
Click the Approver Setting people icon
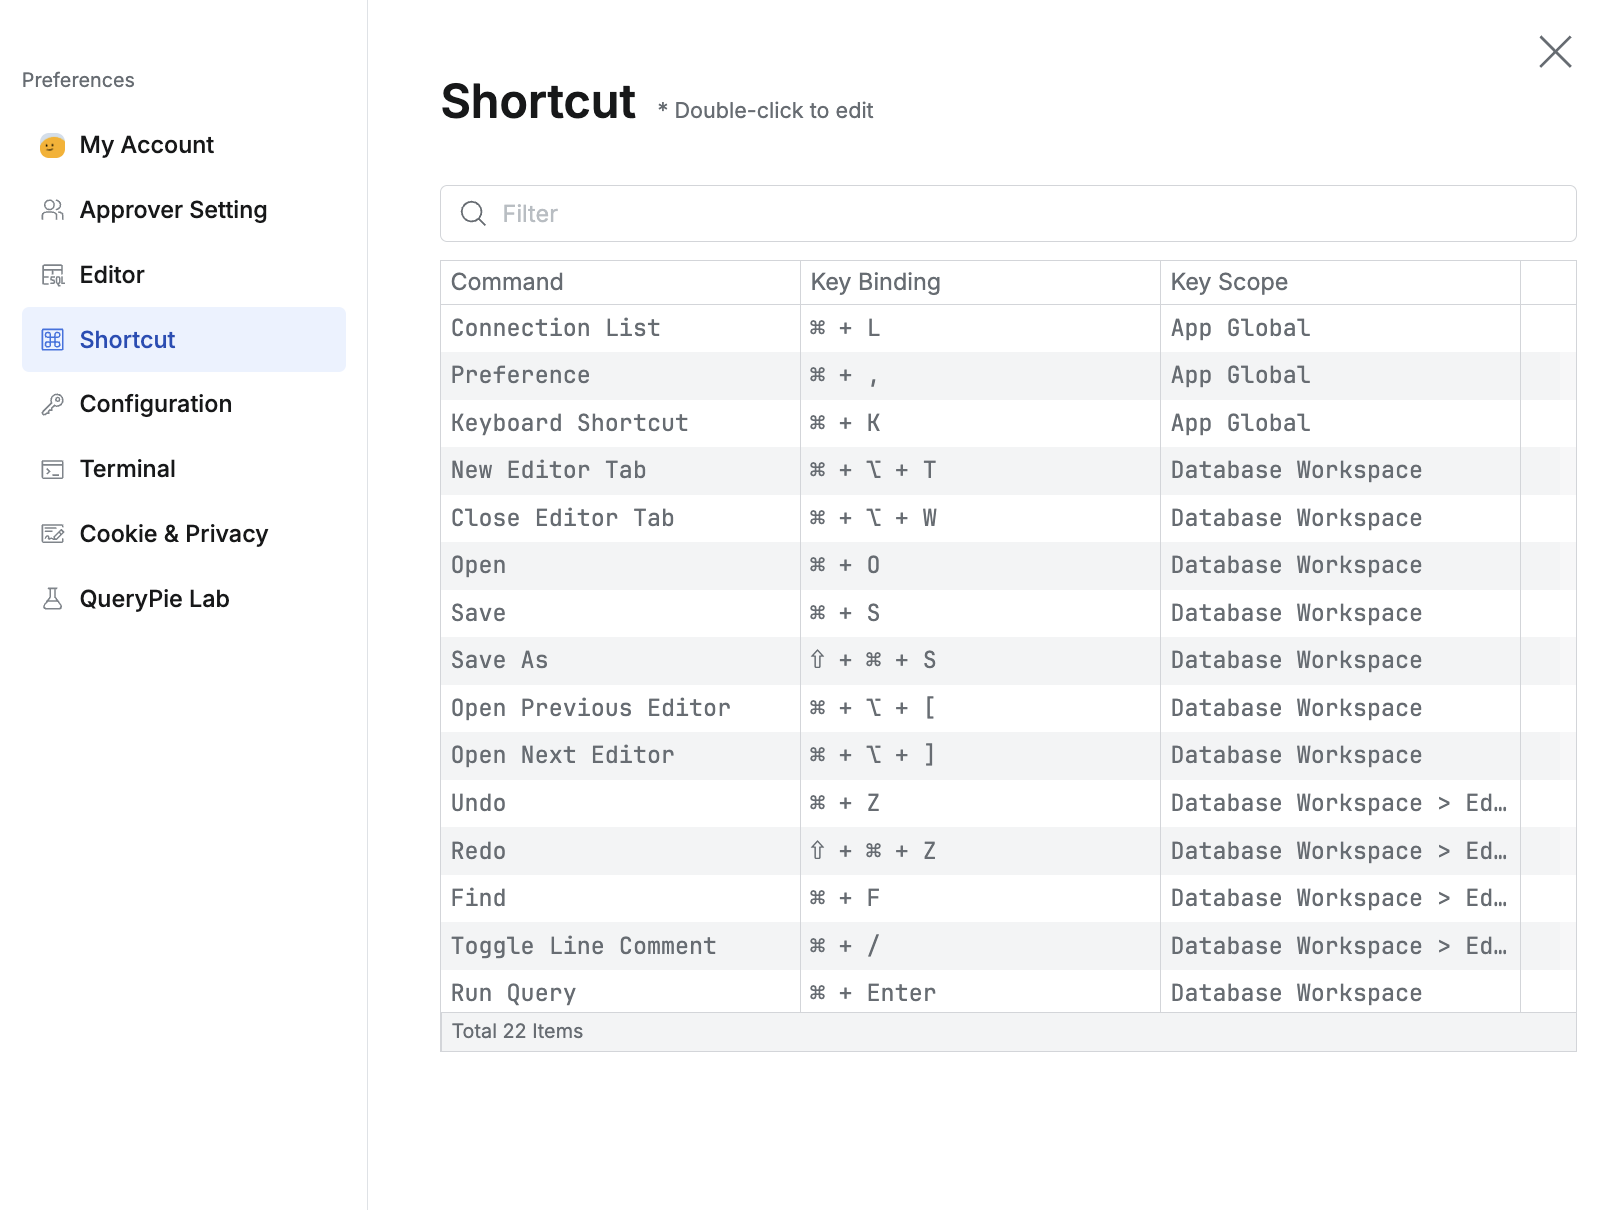coord(53,209)
